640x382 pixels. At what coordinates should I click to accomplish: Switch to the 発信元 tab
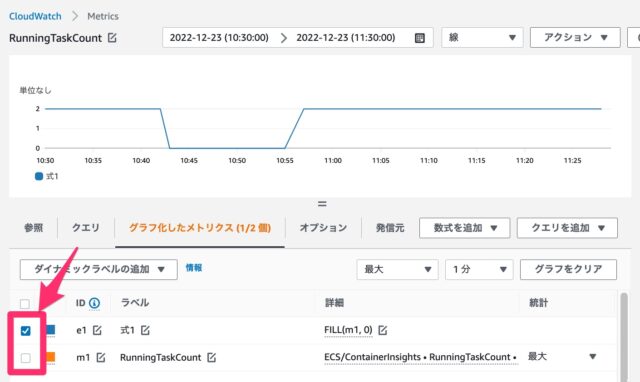click(x=390, y=228)
